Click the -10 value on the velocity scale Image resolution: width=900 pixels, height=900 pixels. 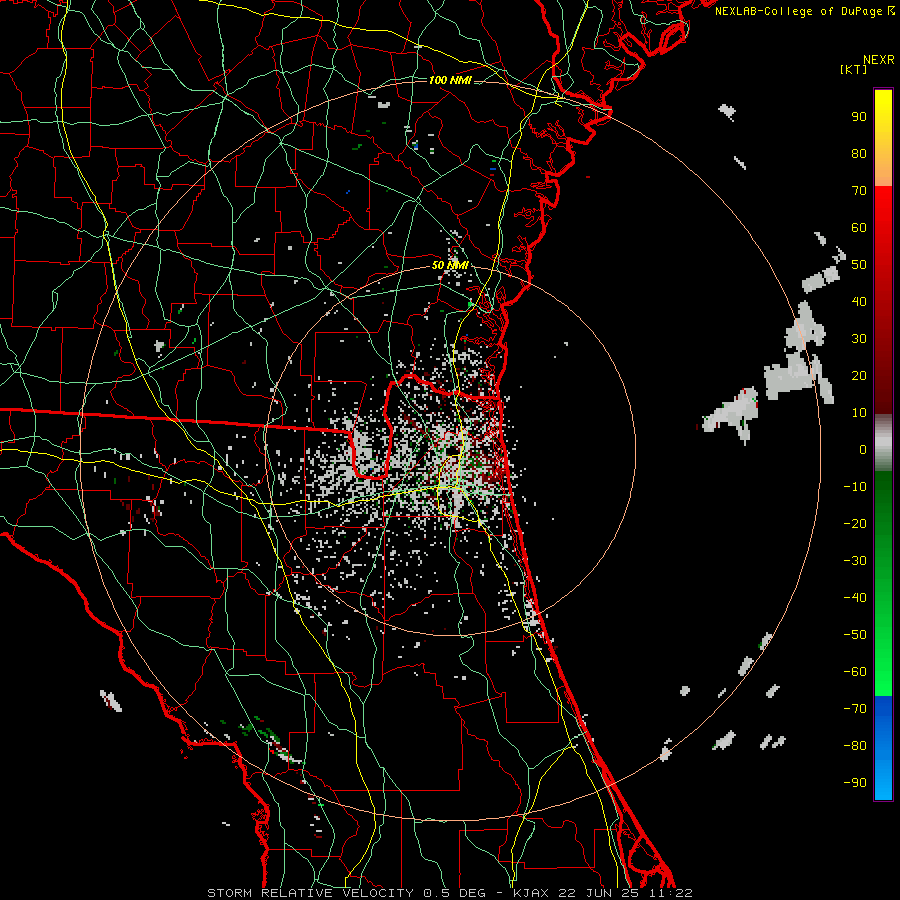coord(855,487)
